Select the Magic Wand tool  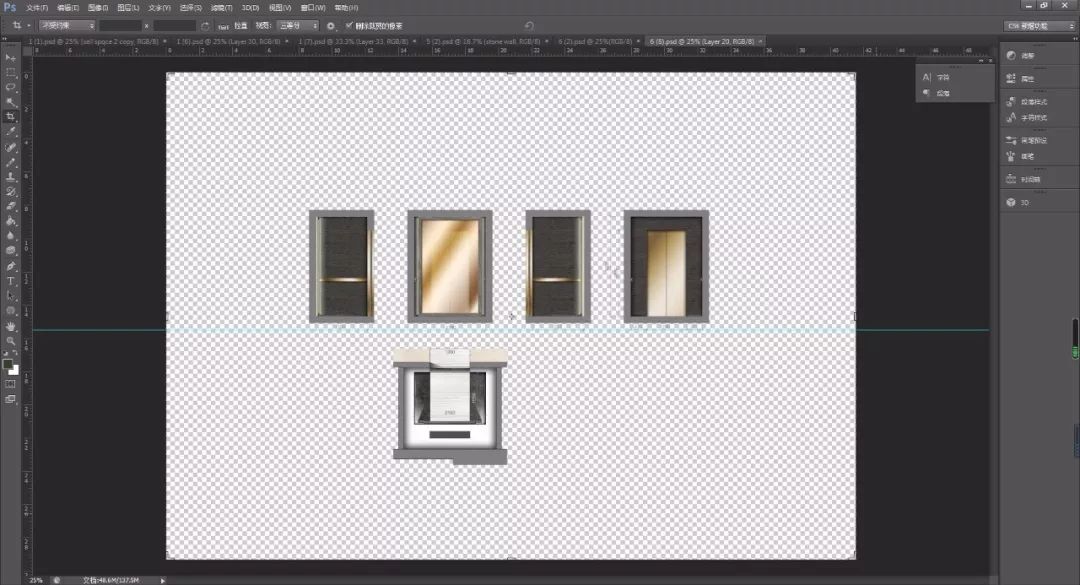pyautogui.click(x=10, y=102)
